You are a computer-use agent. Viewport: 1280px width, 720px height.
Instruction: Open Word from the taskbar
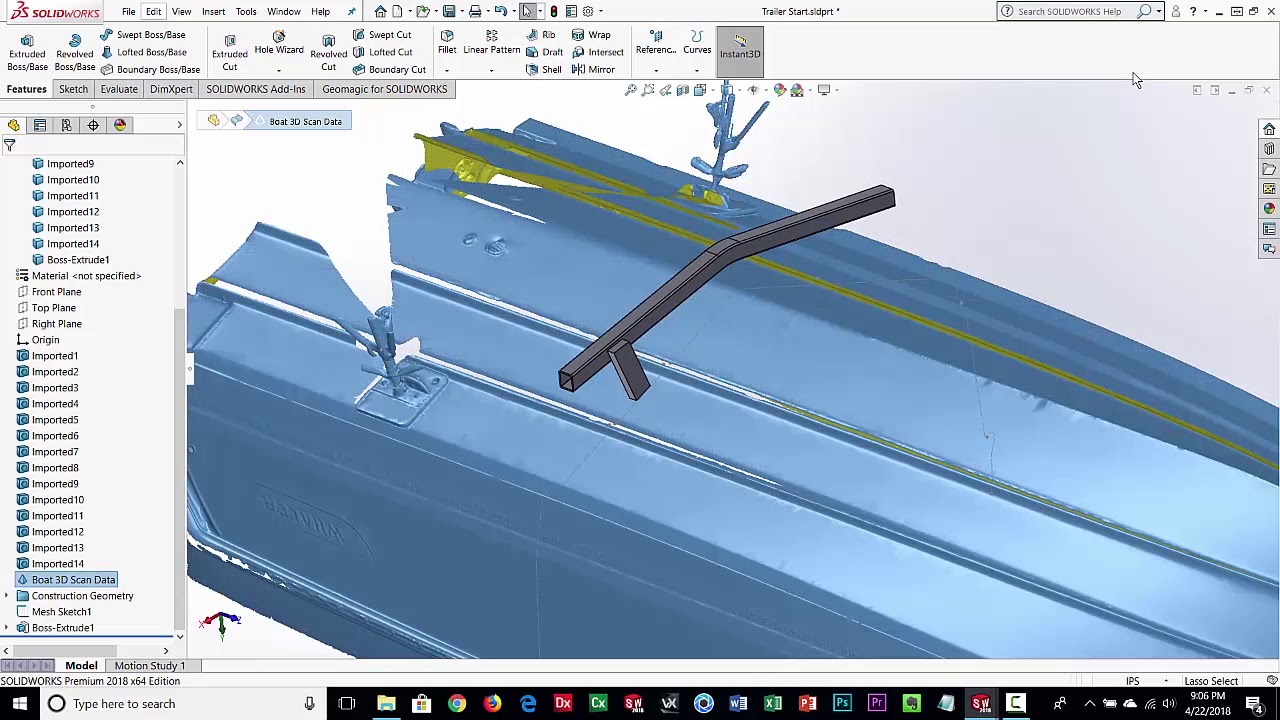click(738, 704)
